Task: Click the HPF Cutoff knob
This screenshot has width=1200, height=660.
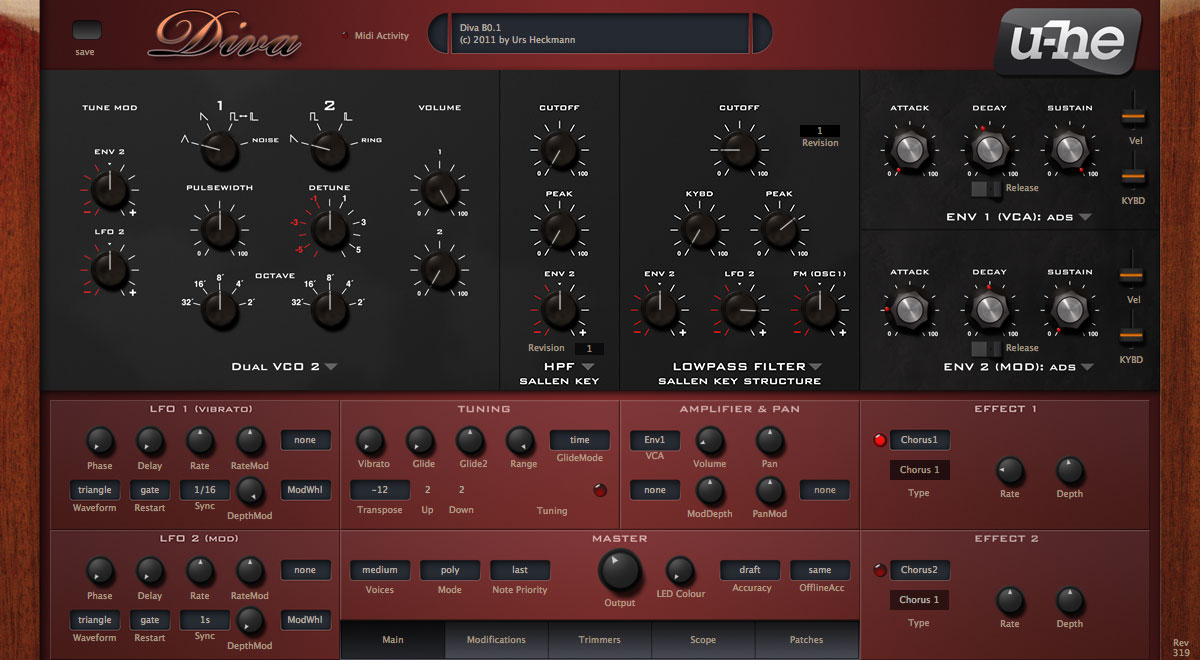Action: pos(559,149)
